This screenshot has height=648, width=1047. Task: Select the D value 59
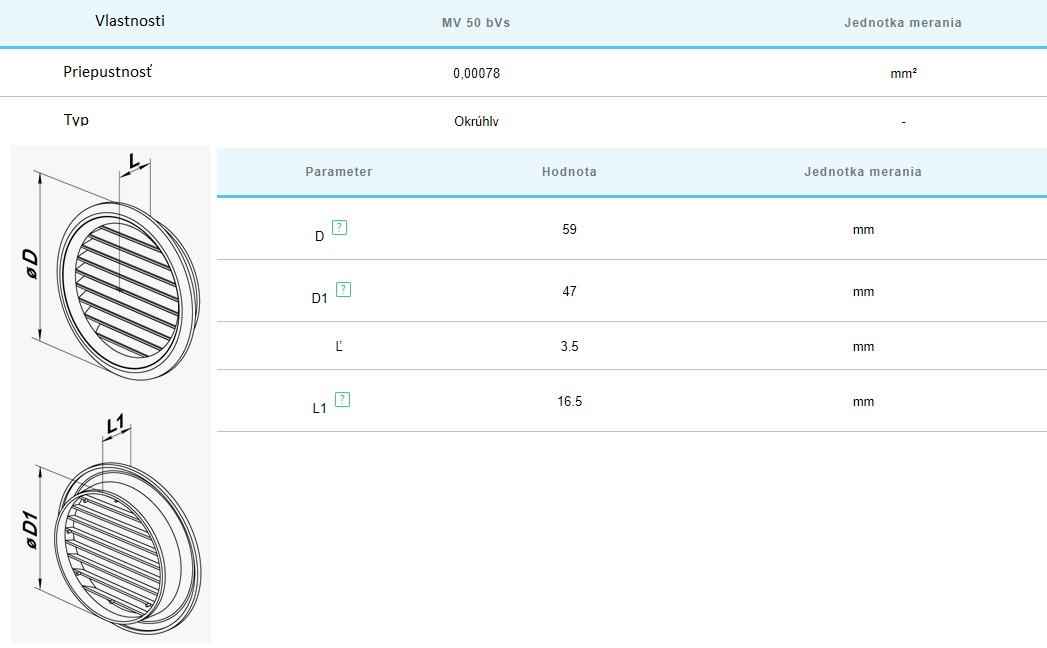click(570, 229)
